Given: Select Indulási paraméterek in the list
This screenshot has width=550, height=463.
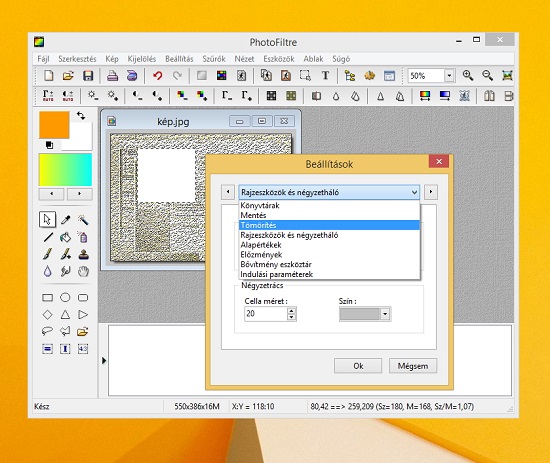Looking at the screenshot, I should (x=329, y=274).
